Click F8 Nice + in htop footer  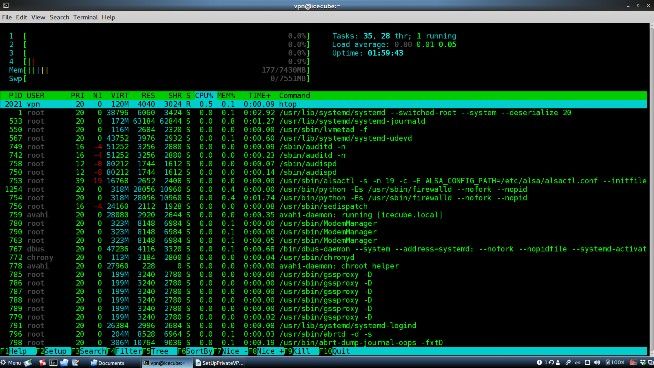[x=268, y=351]
